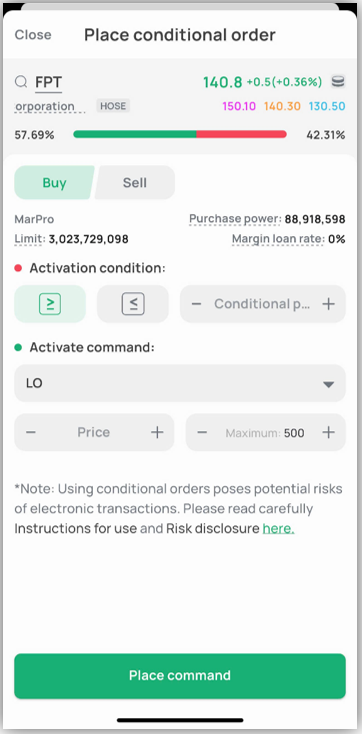
Task: Switch to the Buy tab
Action: [54, 182]
